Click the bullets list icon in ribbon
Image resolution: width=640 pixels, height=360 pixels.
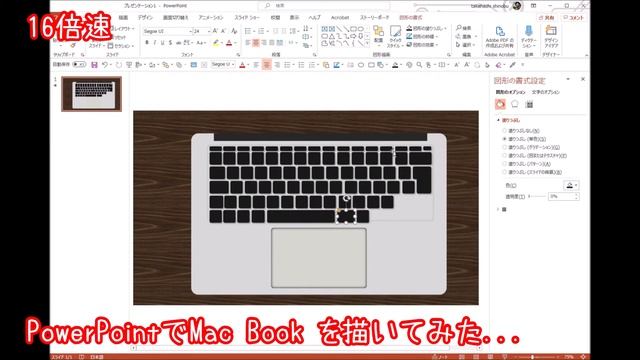(x=248, y=31)
